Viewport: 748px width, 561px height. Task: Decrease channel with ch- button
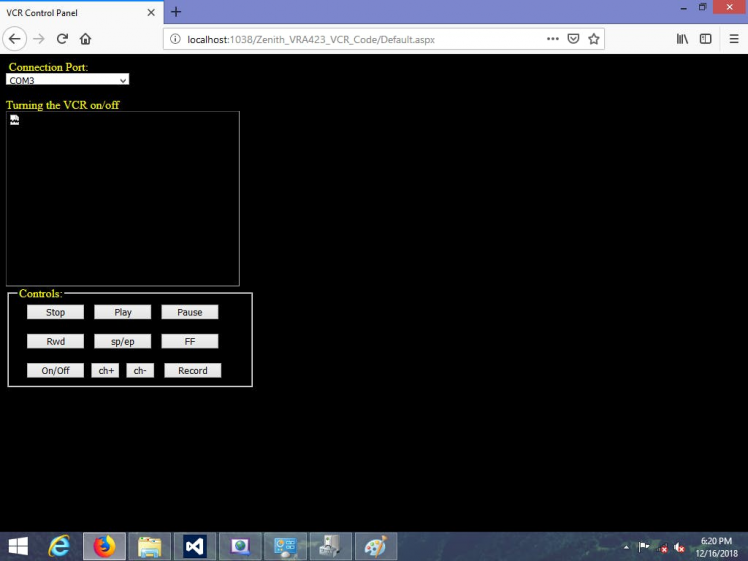pos(140,371)
